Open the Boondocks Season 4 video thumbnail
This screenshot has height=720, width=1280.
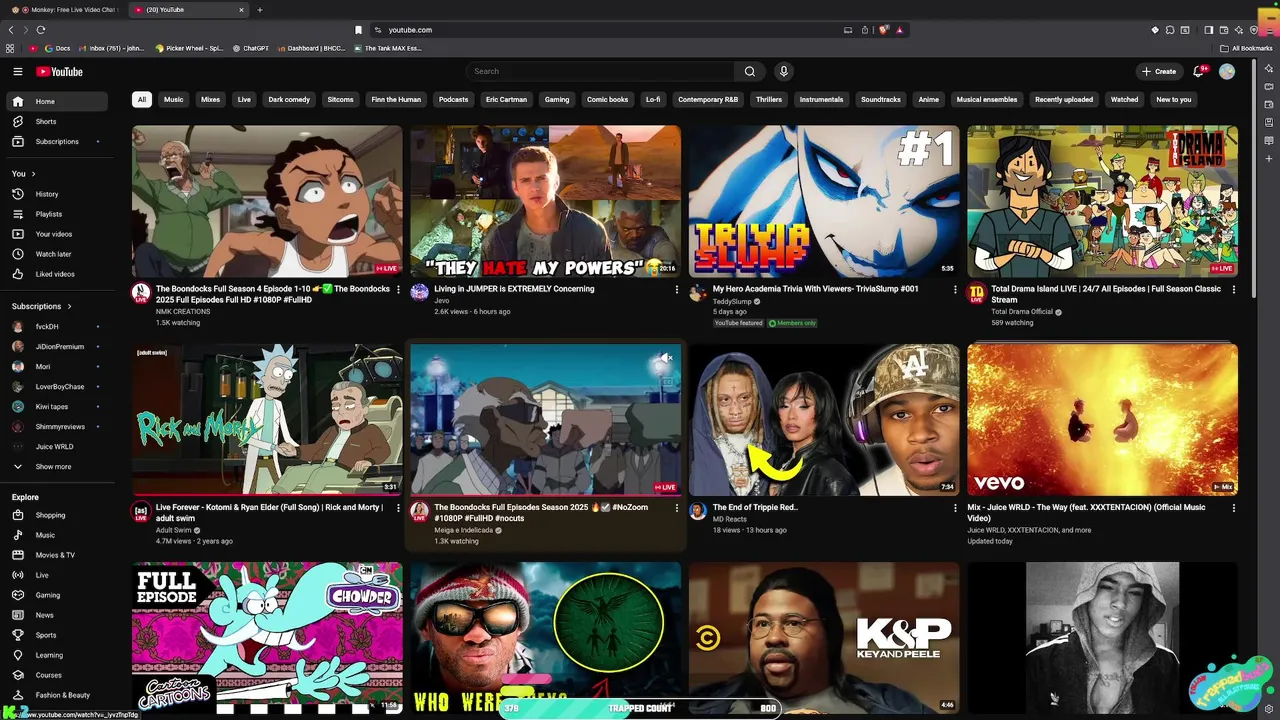[267, 201]
